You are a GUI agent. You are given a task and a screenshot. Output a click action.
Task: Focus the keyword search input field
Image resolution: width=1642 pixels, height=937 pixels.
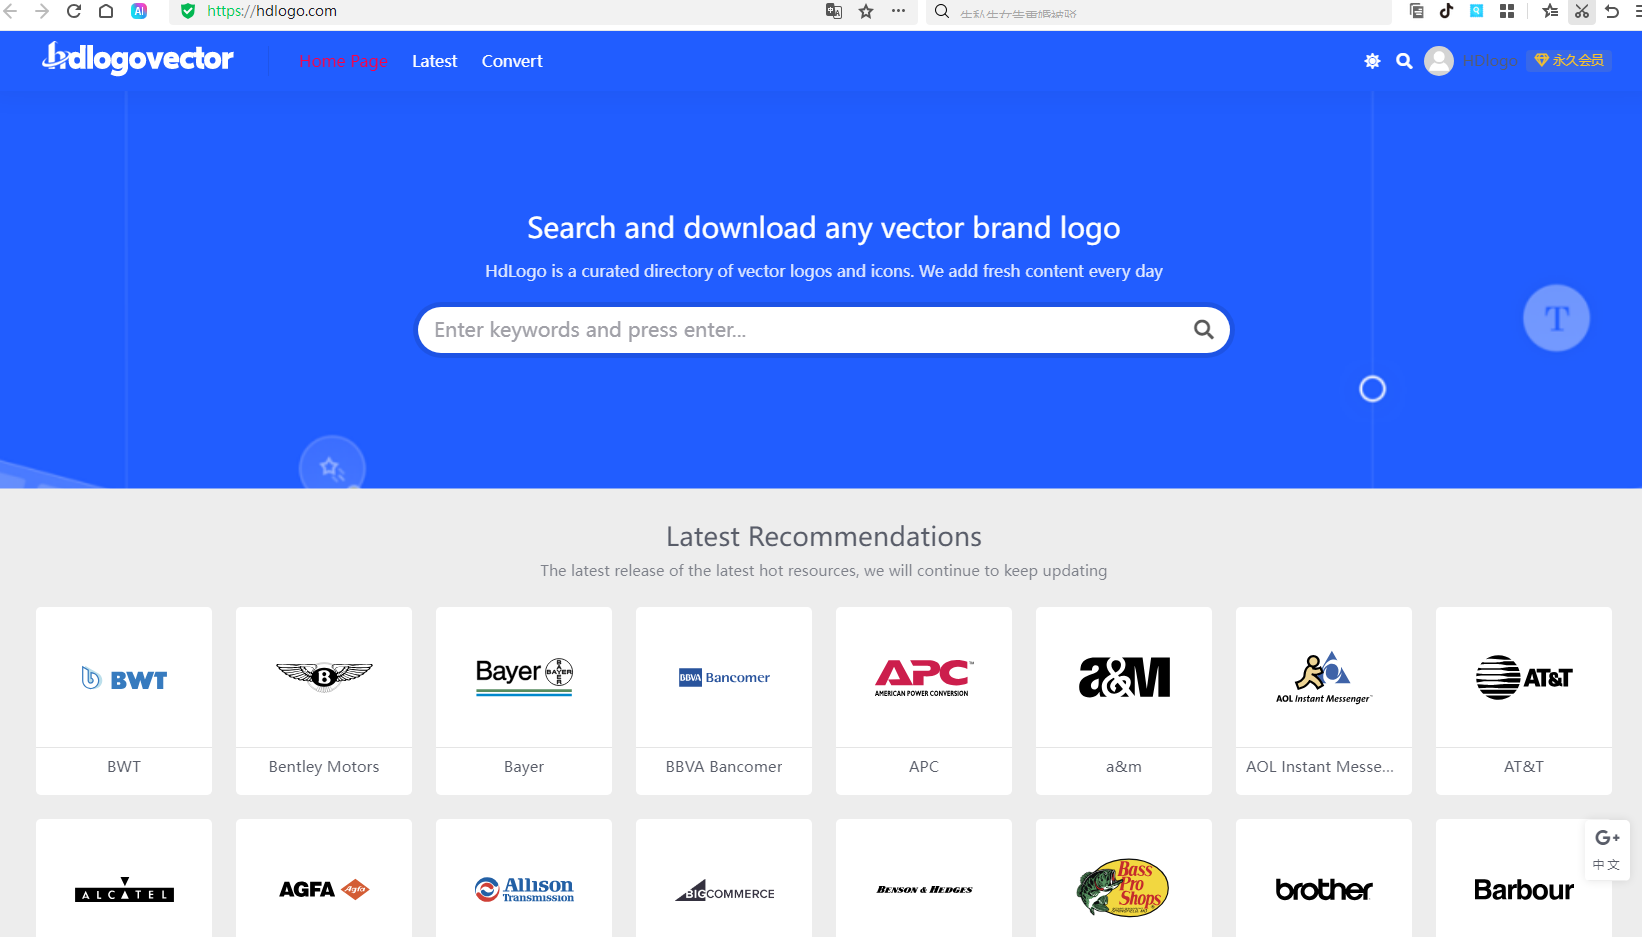point(800,330)
